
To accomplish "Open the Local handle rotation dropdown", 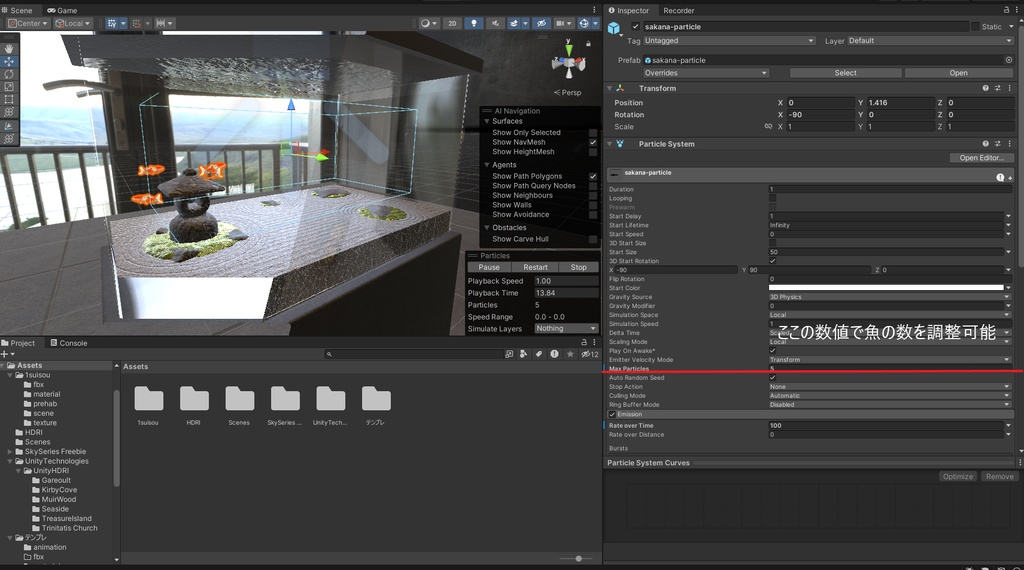I will (72, 23).
